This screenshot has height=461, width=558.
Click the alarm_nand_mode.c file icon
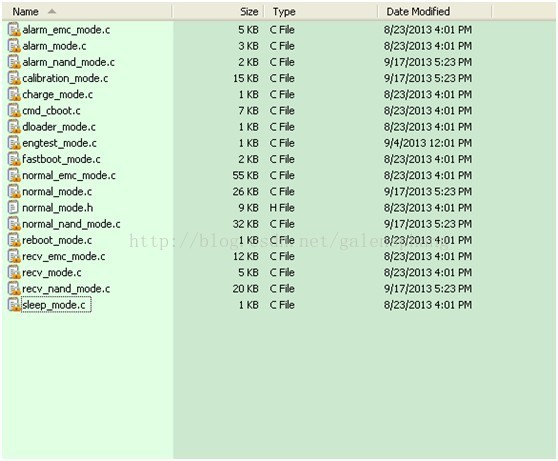pyautogui.click(x=14, y=62)
